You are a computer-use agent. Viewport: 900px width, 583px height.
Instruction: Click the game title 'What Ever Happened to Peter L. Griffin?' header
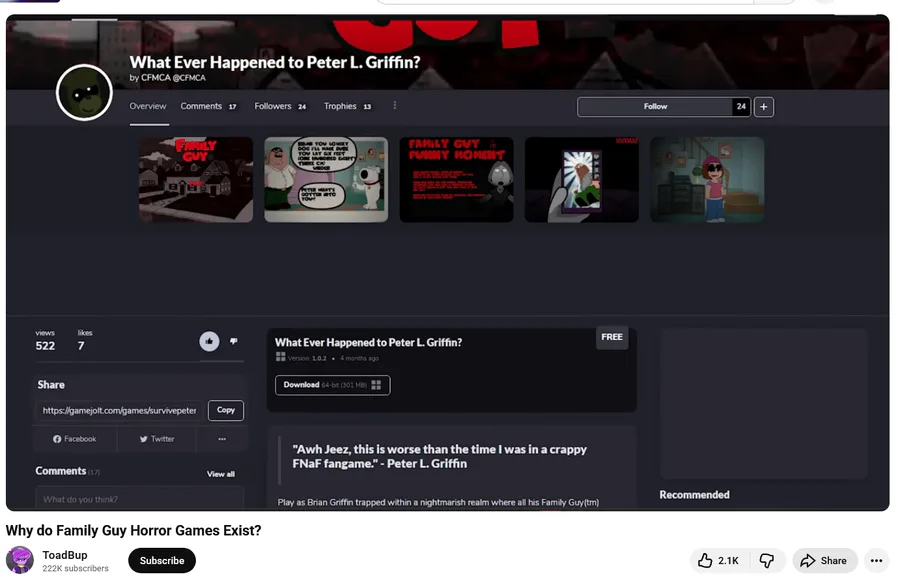(274, 62)
